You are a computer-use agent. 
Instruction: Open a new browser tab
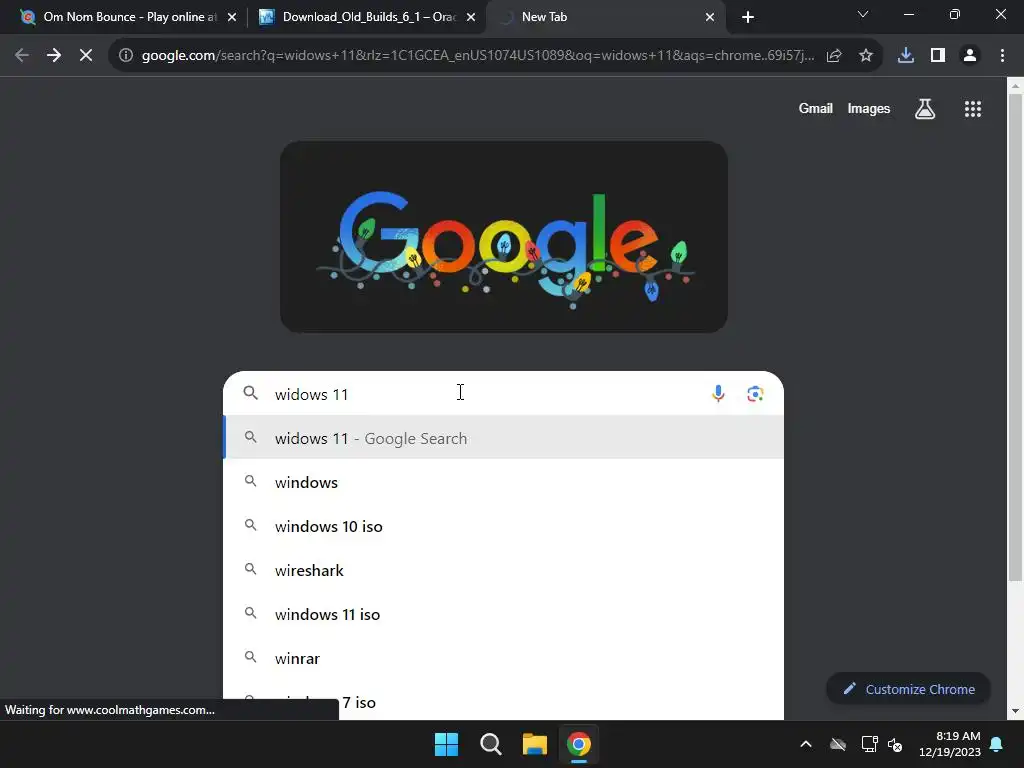click(748, 17)
